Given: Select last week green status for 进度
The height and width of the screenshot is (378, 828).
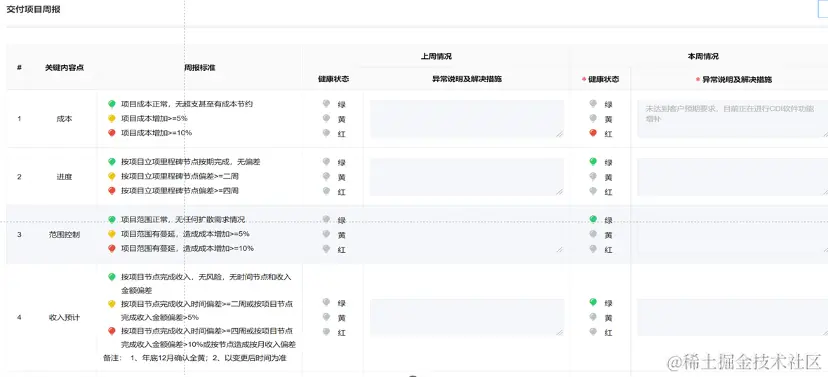Looking at the screenshot, I should coord(326,162).
